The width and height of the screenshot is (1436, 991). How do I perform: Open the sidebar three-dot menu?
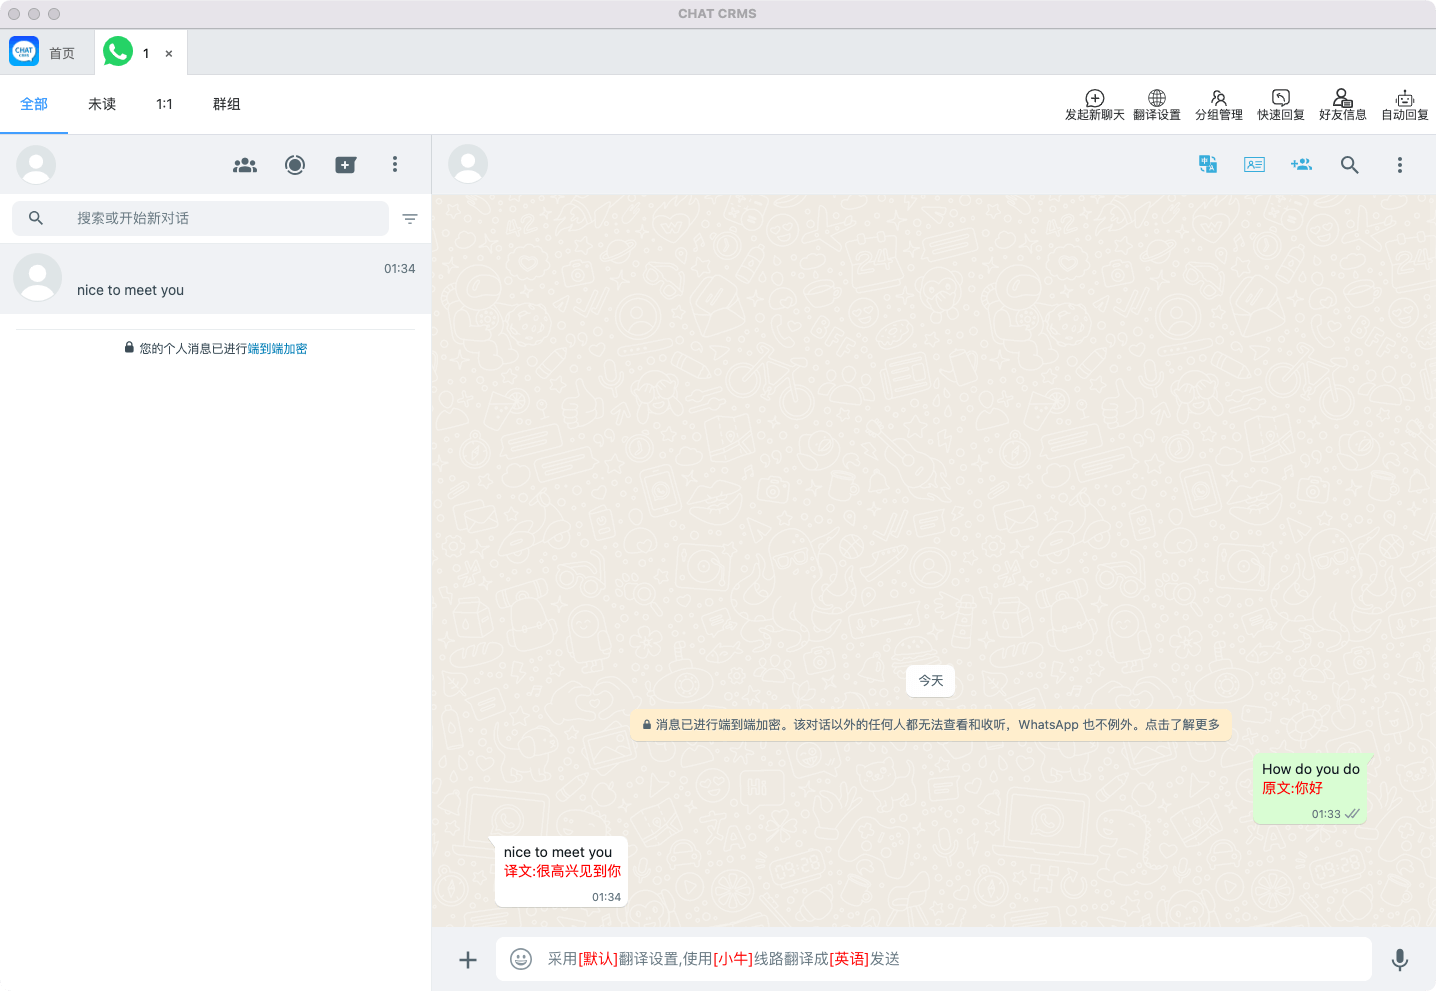tap(395, 165)
